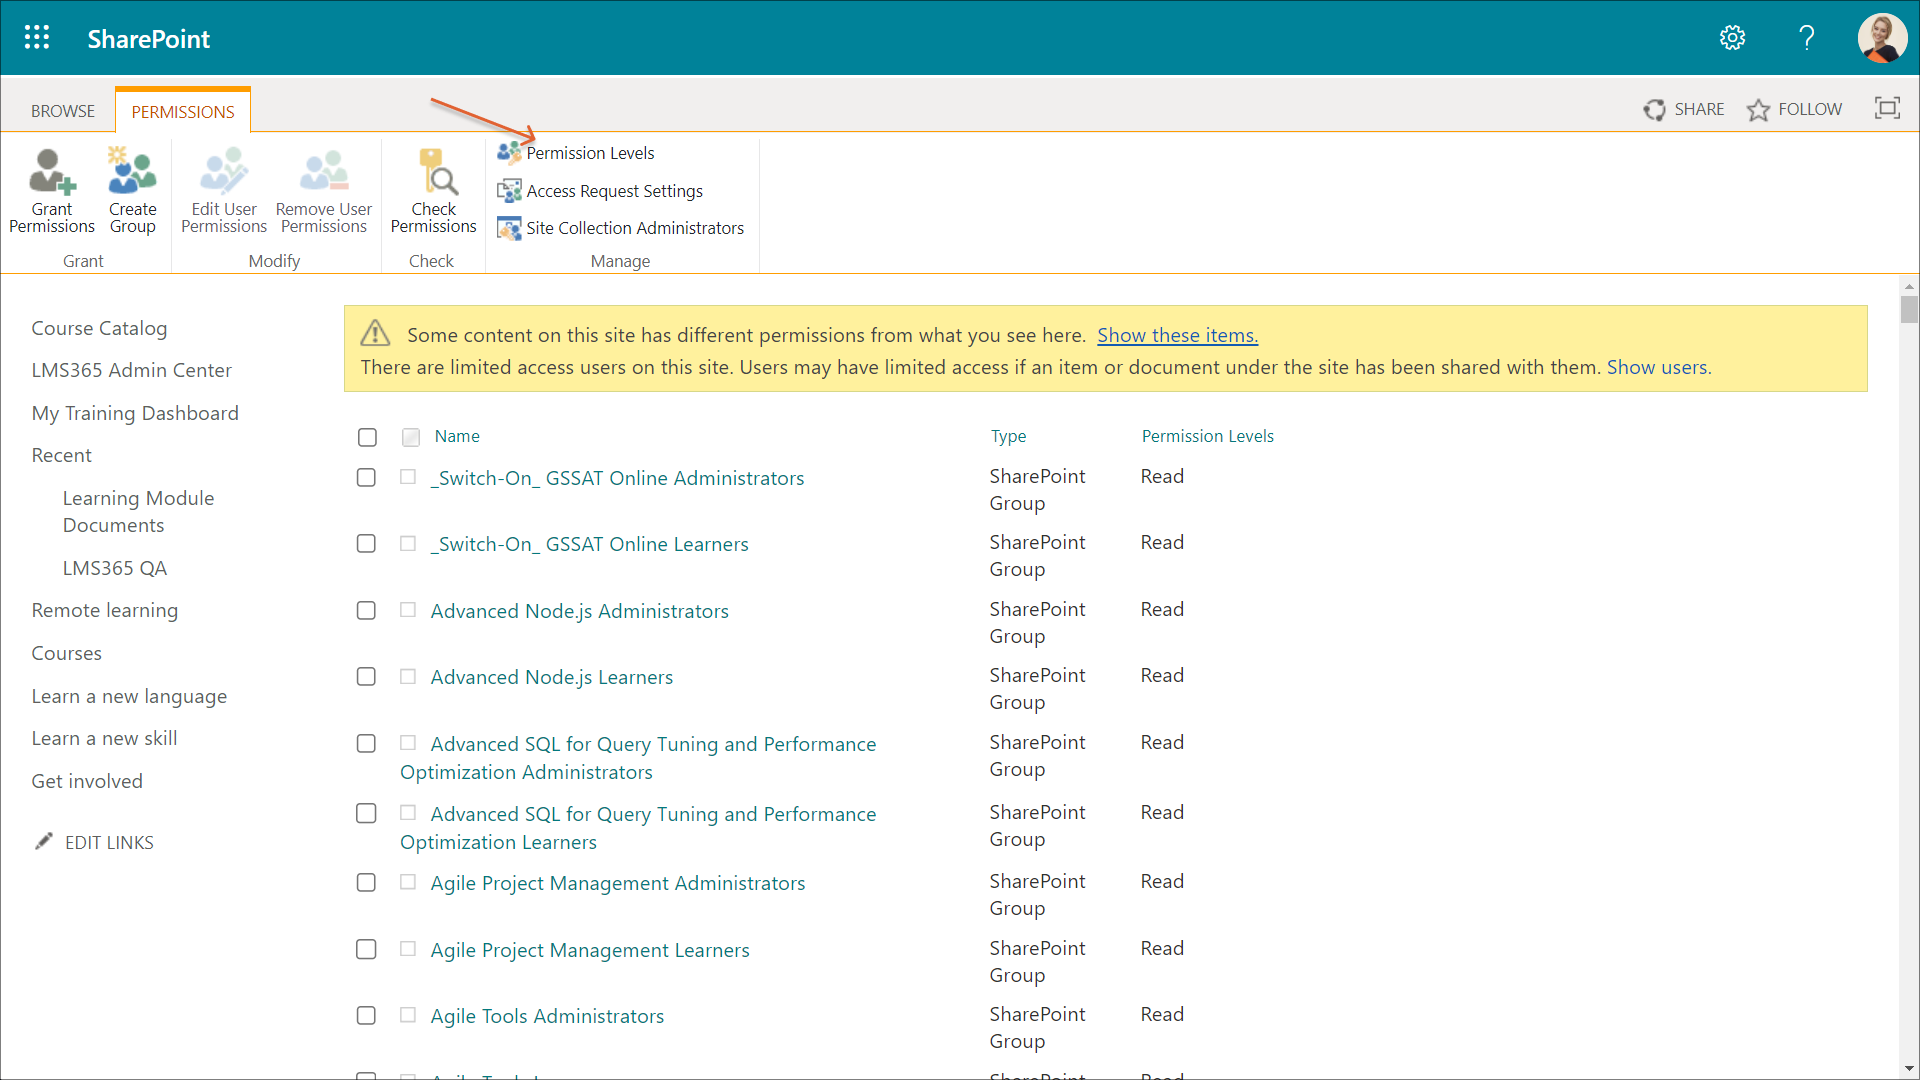Open Site Collection Administrators
This screenshot has height=1080, width=1920.
click(x=634, y=228)
